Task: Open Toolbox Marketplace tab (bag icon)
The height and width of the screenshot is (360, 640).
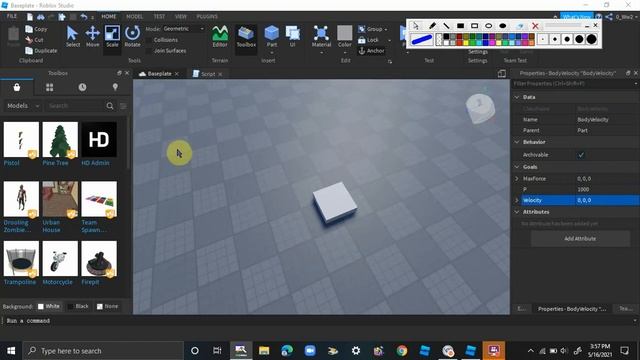Action: click(17, 87)
